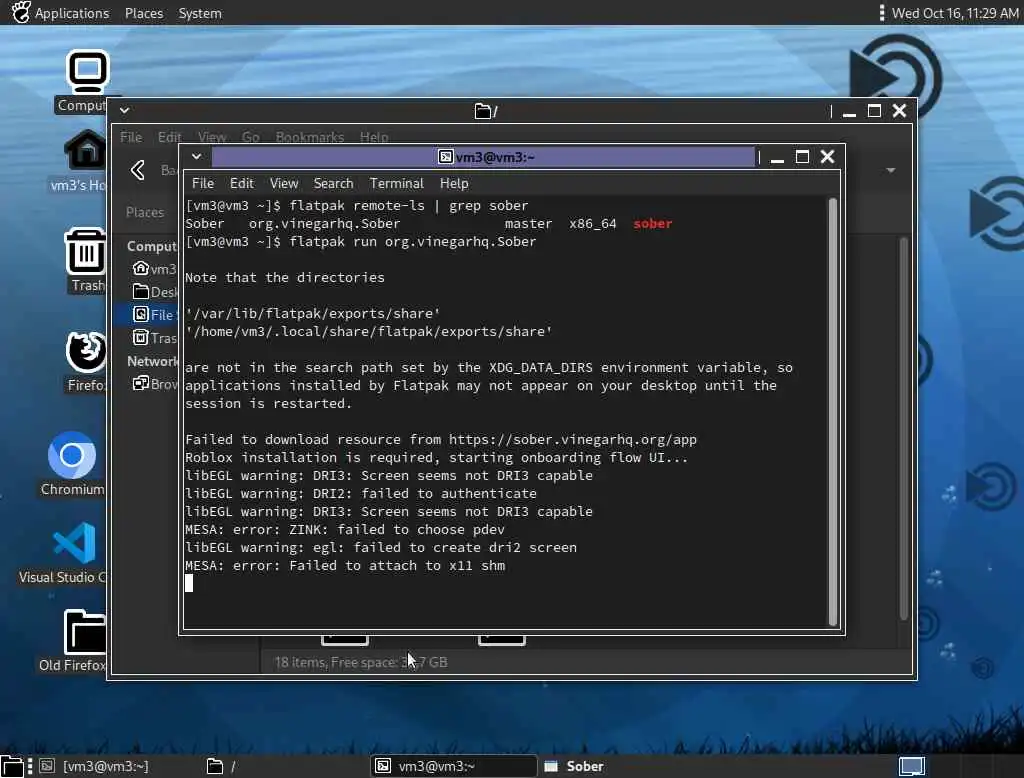Open vm3's Home desktop icon
The height and width of the screenshot is (778, 1024).
tap(86, 150)
